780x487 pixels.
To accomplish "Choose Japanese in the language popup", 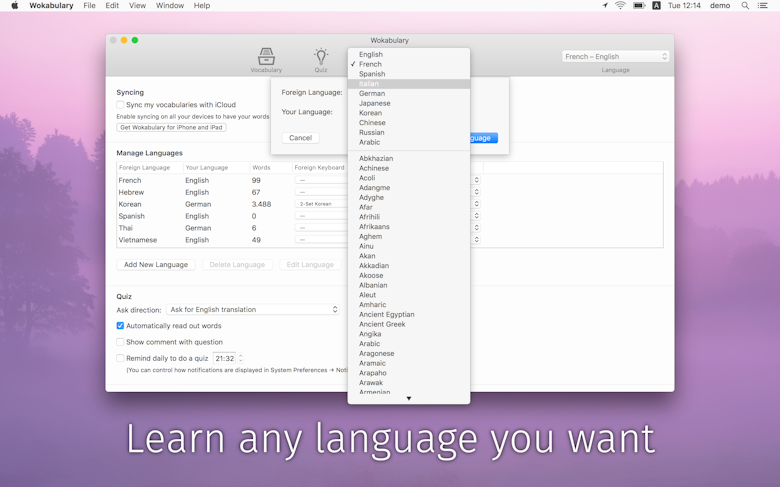I will 409,103.
